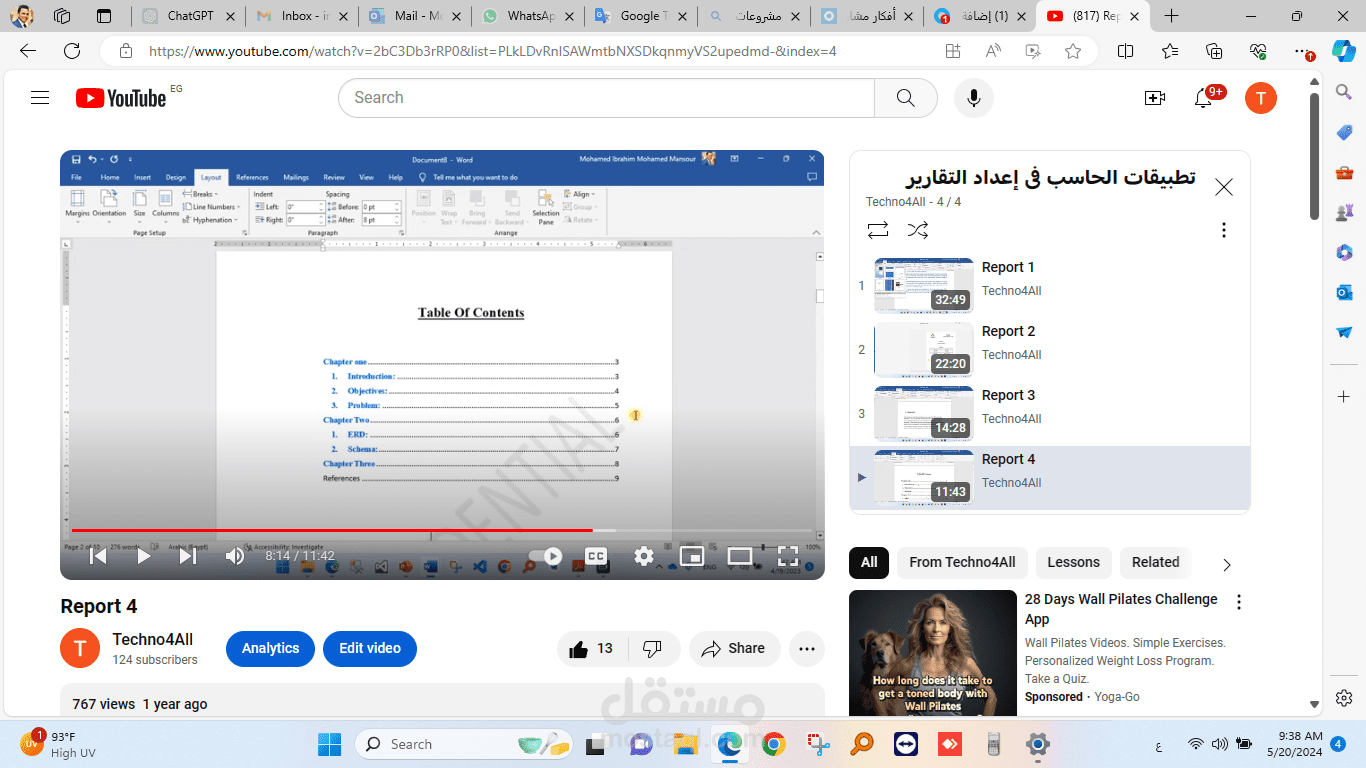Open Copilot in the Edge sidebar
The image size is (1366, 768).
pos(1343,52)
